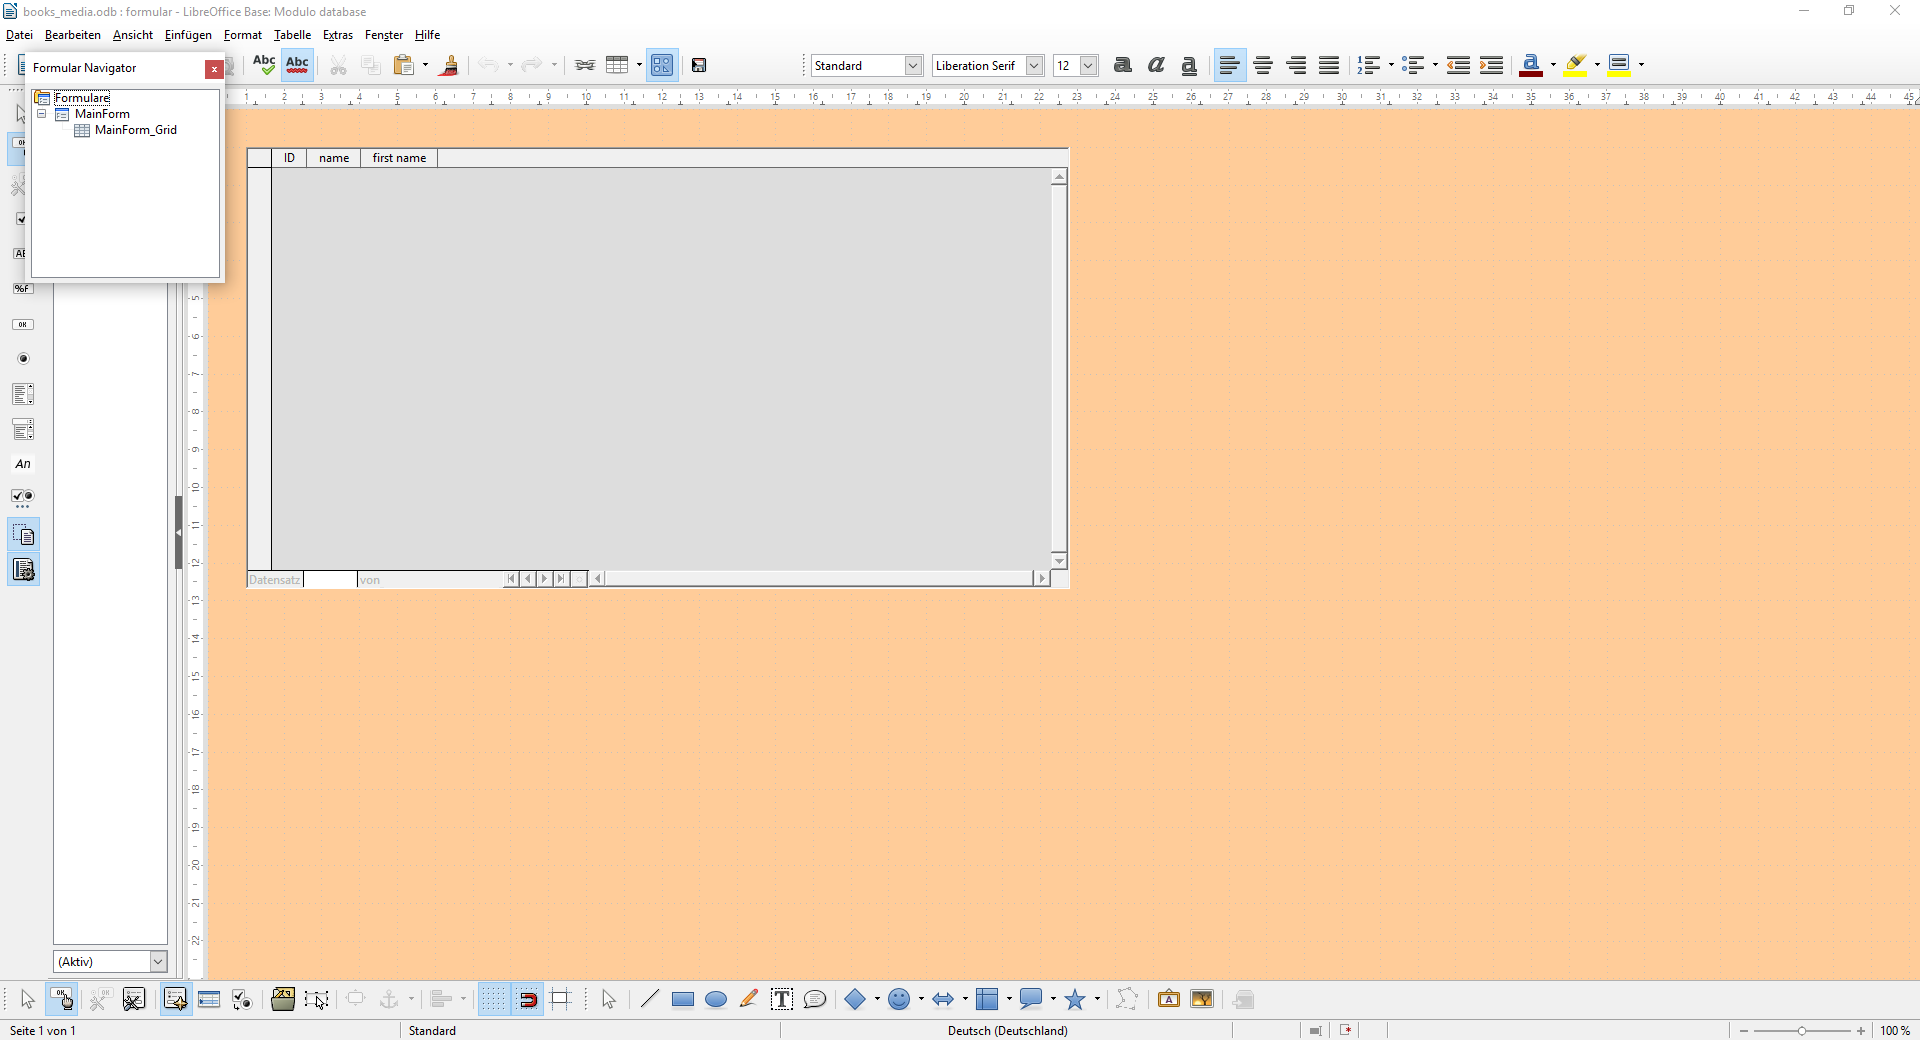
Task: Select MainForm_Grid in the navigator
Action: pyautogui.click(x=136, y=130)
